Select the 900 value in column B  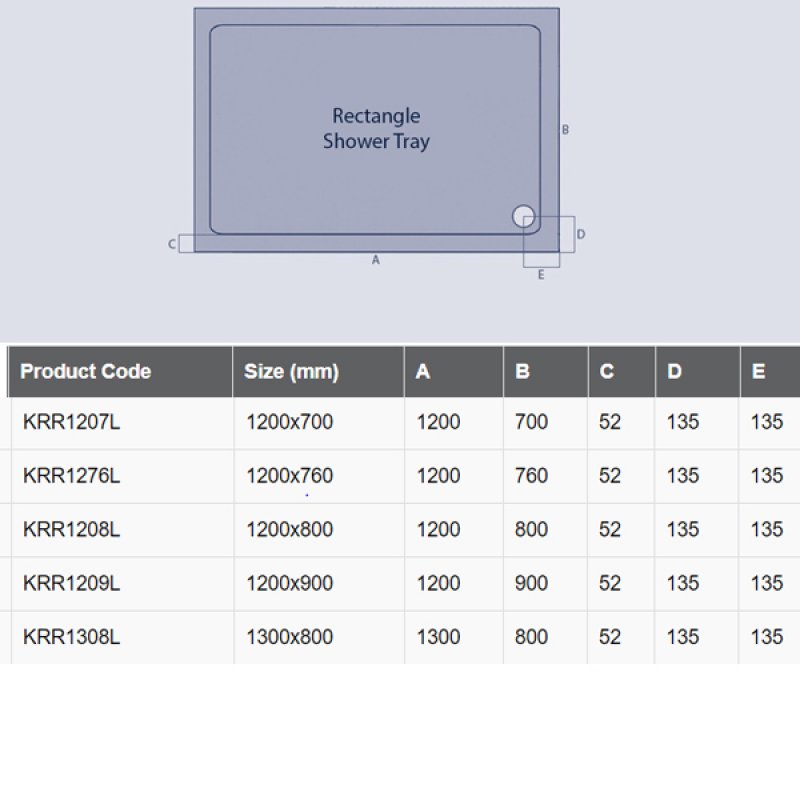coord(531,583)
